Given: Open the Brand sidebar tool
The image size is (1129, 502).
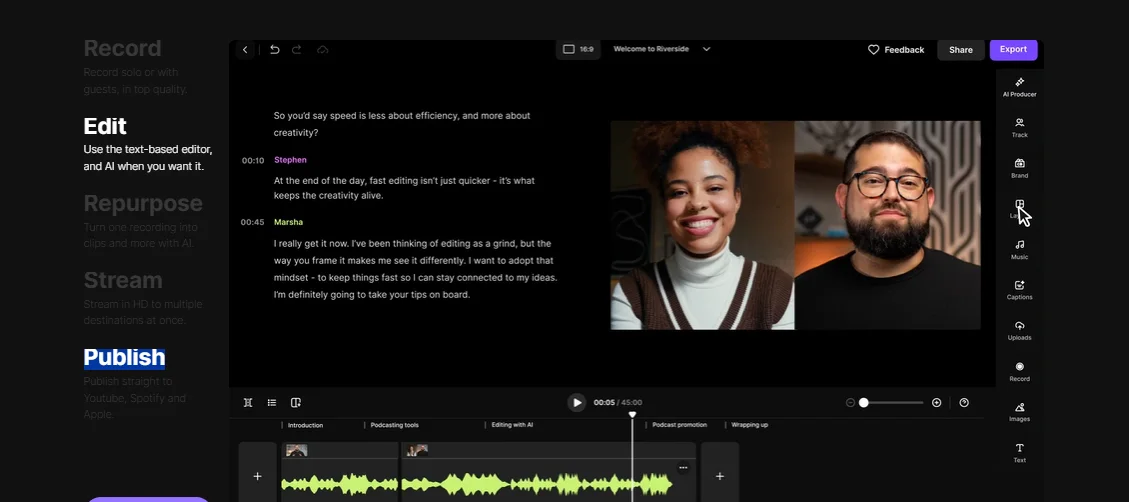Looking at the screenshot, I should (1019, 169).
